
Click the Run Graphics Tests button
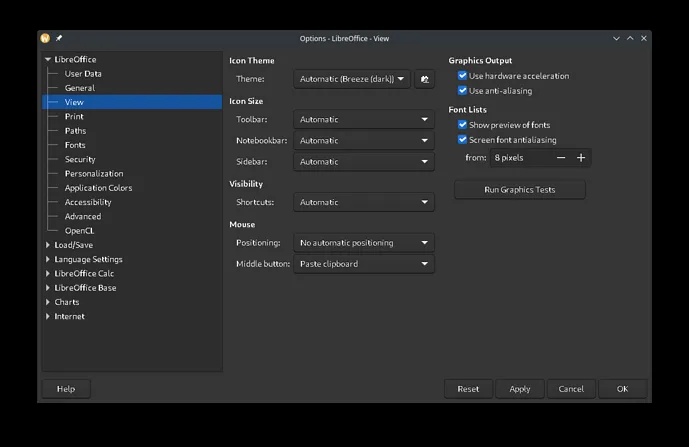tap(519, 189)
